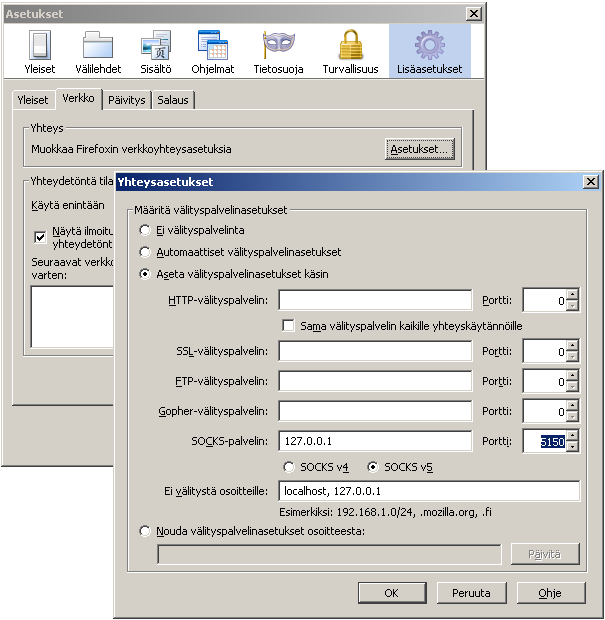This screenshot has width=605, height=620.
Task: Increase SSL port with up arrow
Action: (x=572, y=346)
